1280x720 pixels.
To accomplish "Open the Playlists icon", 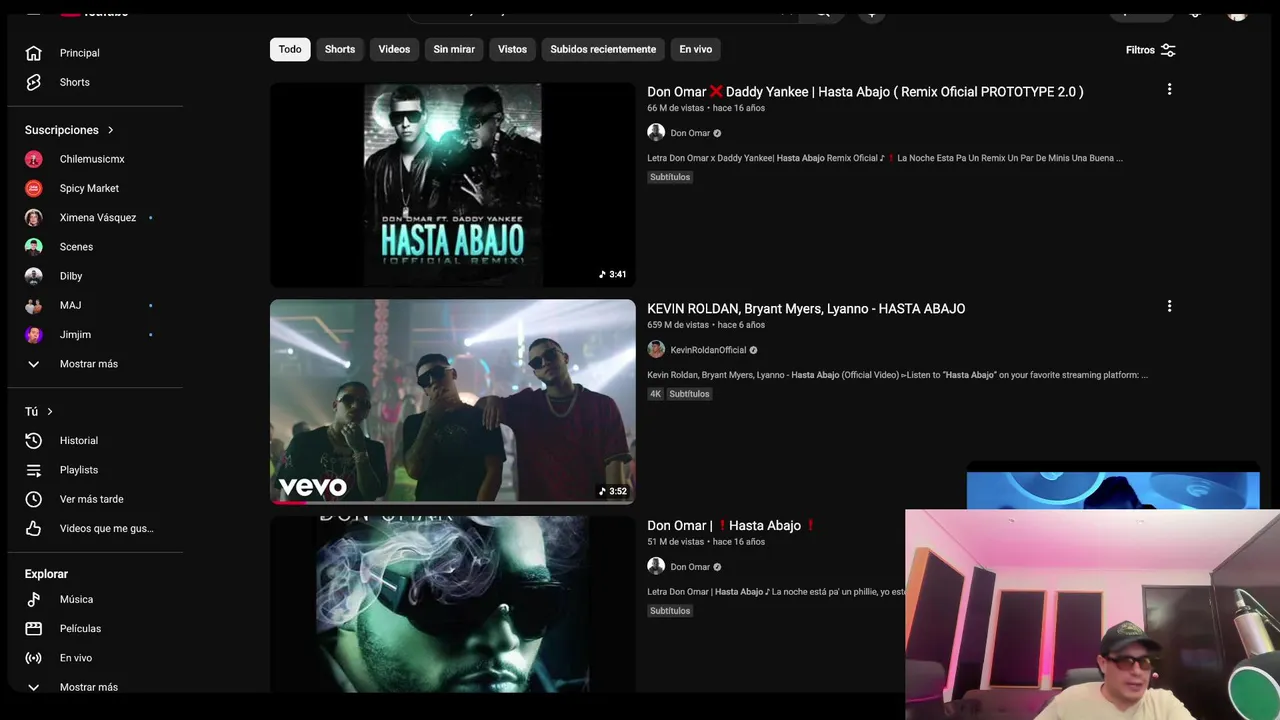I will click(33, 470).
